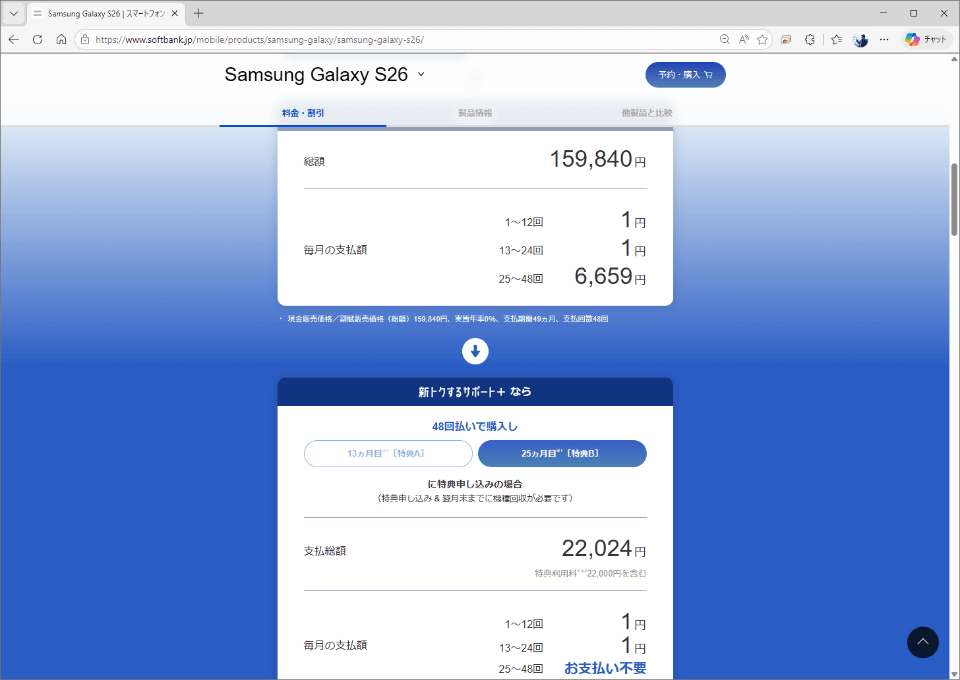Click the zoom magnifier icon in address bar
This screenshot has width=960, height=680.
pos(725,39)
